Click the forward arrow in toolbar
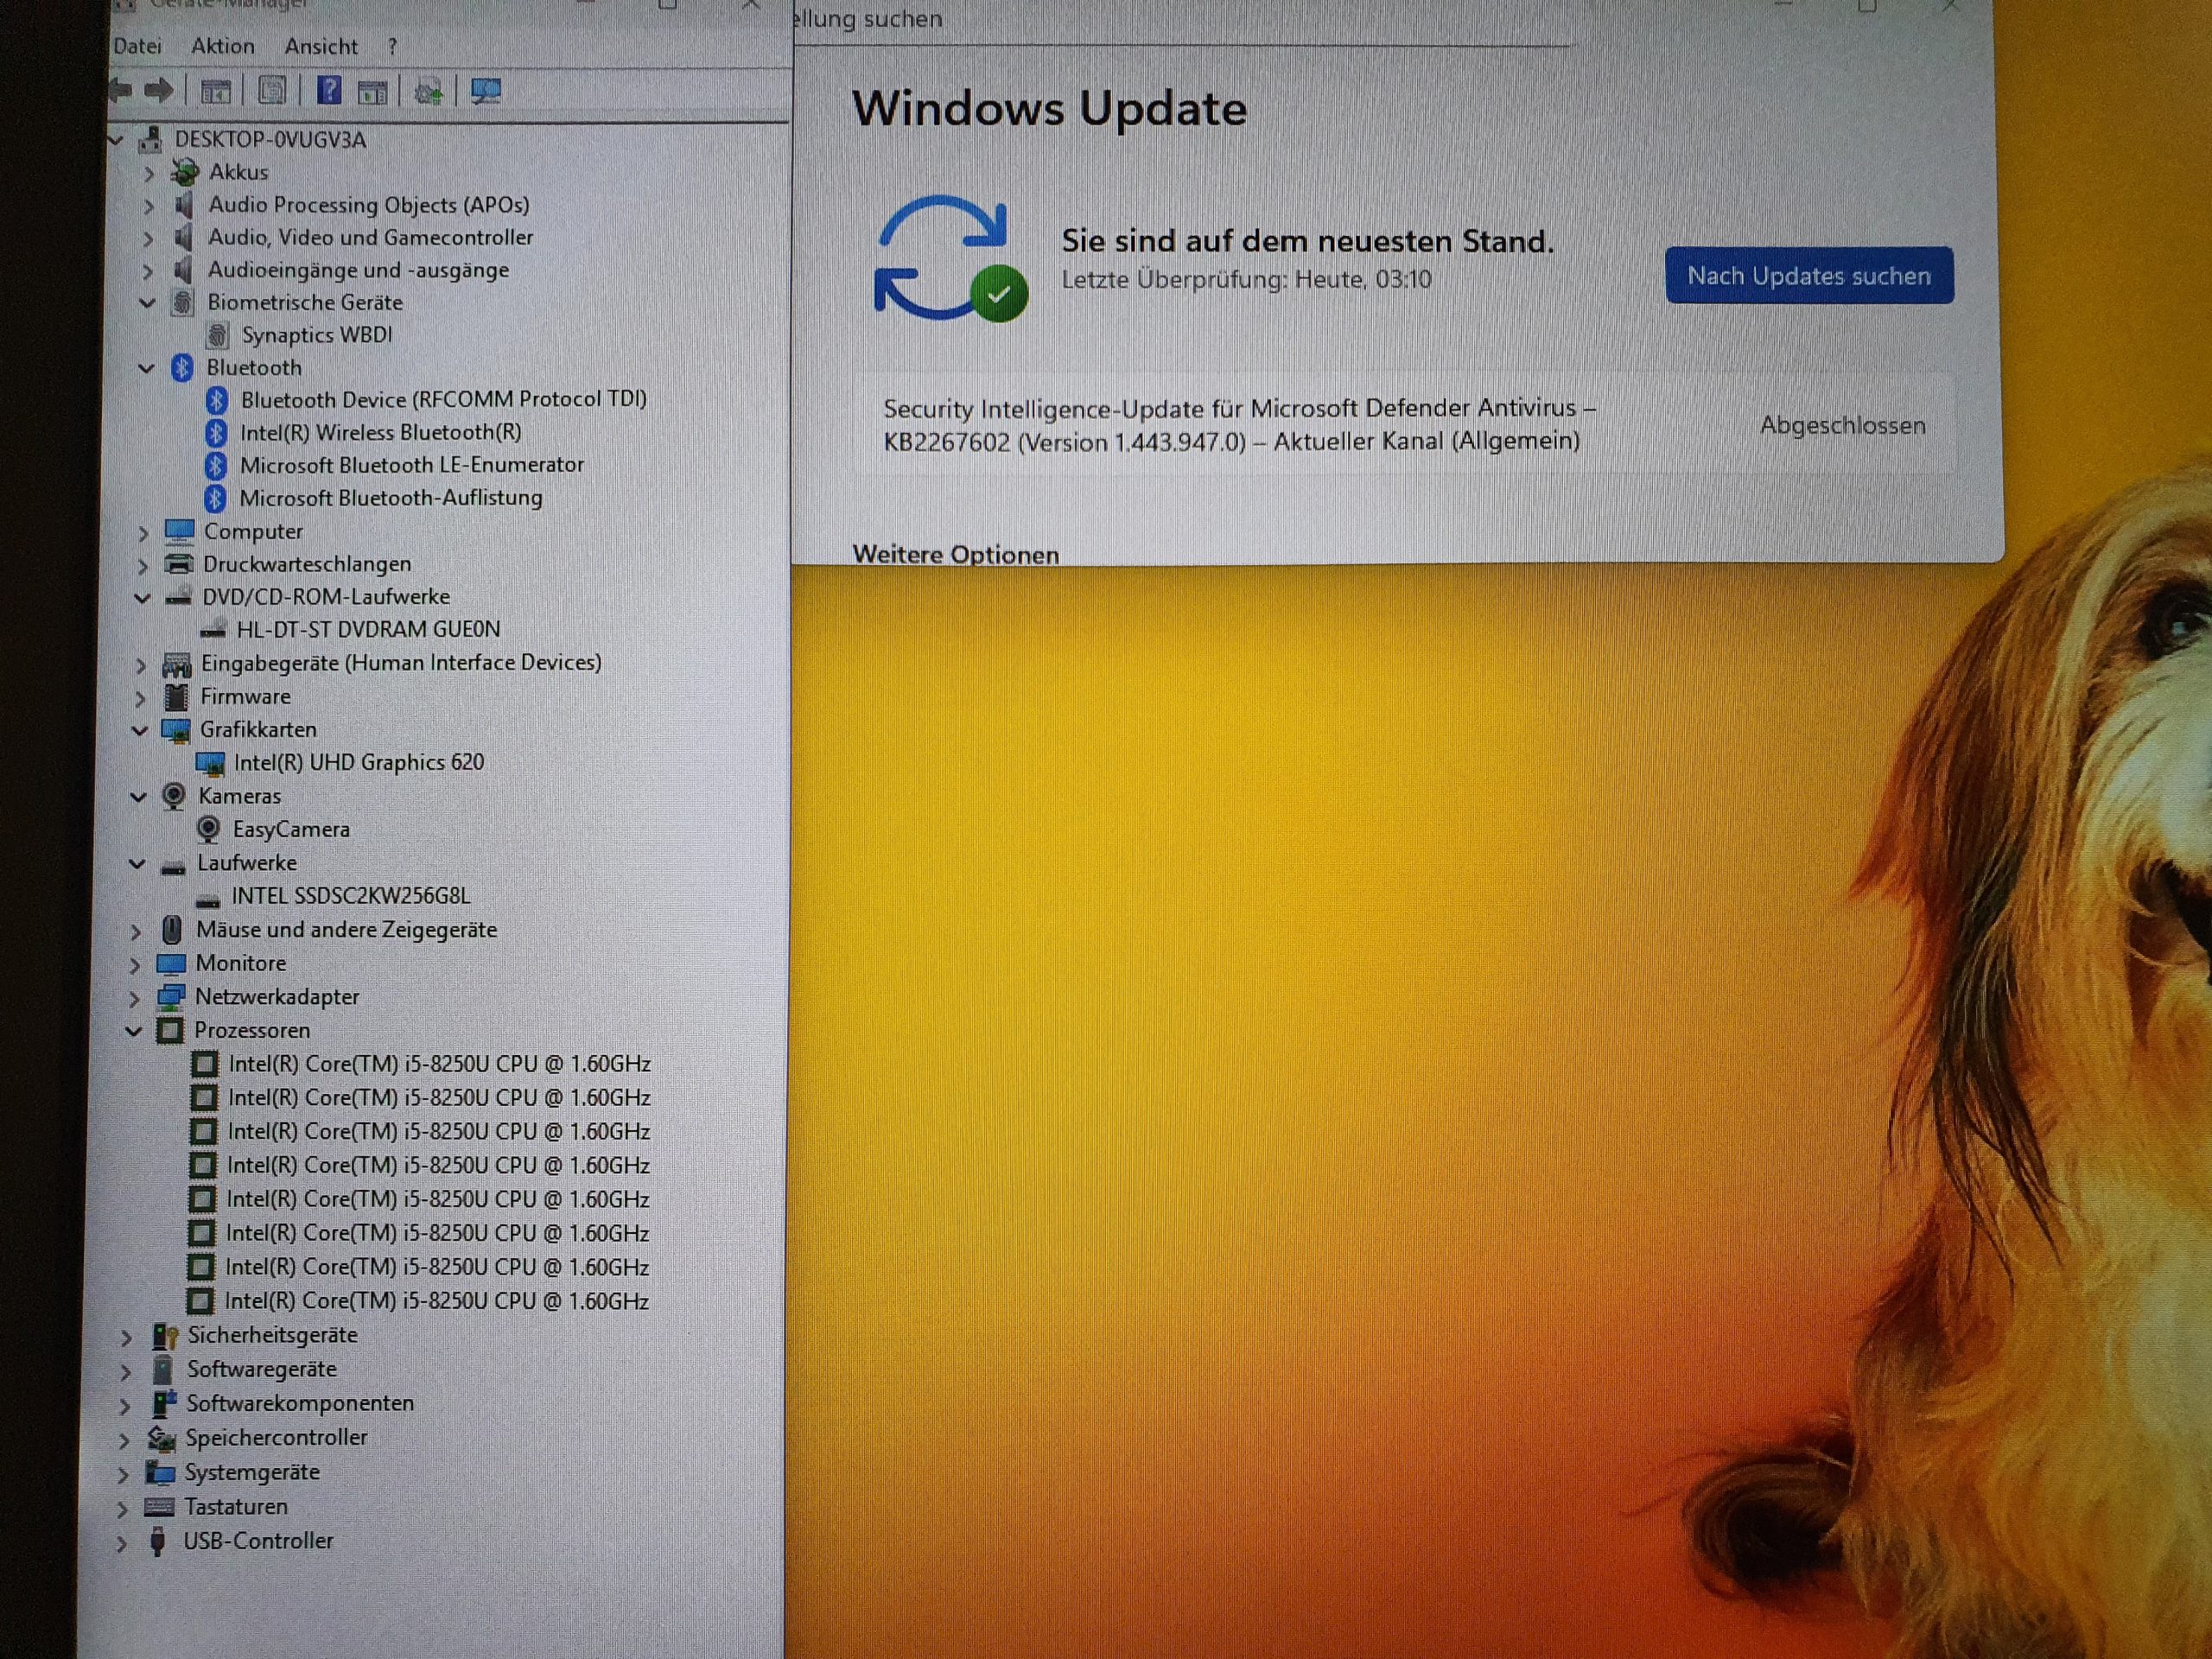Screen dimensions: 2212x1659 click(159, 91)
